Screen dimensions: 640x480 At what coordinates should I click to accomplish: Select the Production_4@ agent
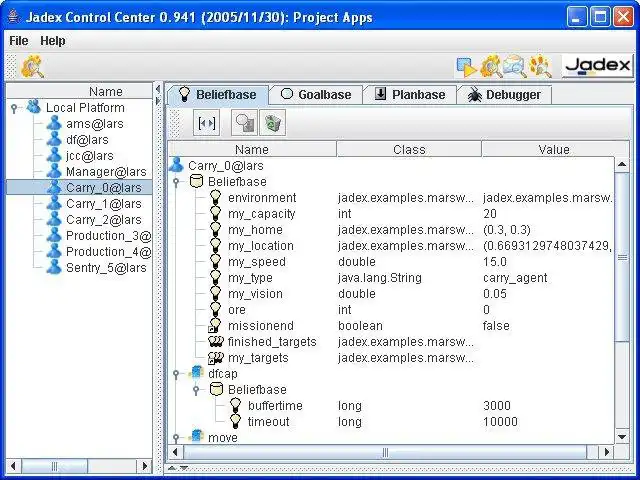coord(109,251)
